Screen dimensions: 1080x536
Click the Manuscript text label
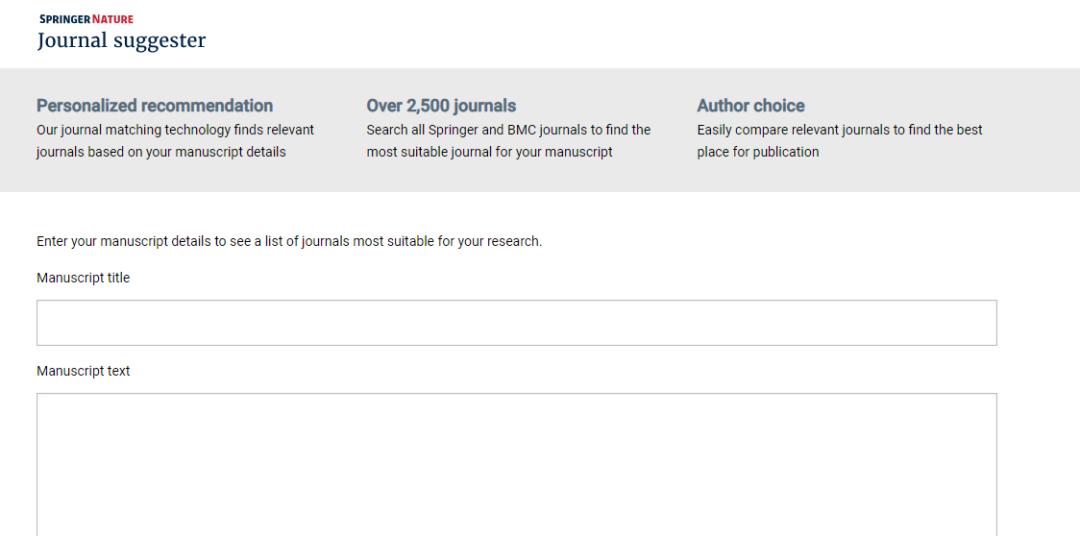point(83,371)
